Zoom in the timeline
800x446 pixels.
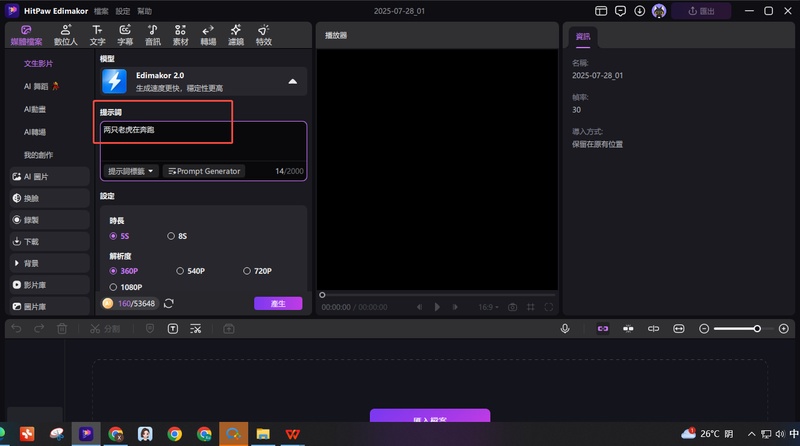(x=784, y=329)
